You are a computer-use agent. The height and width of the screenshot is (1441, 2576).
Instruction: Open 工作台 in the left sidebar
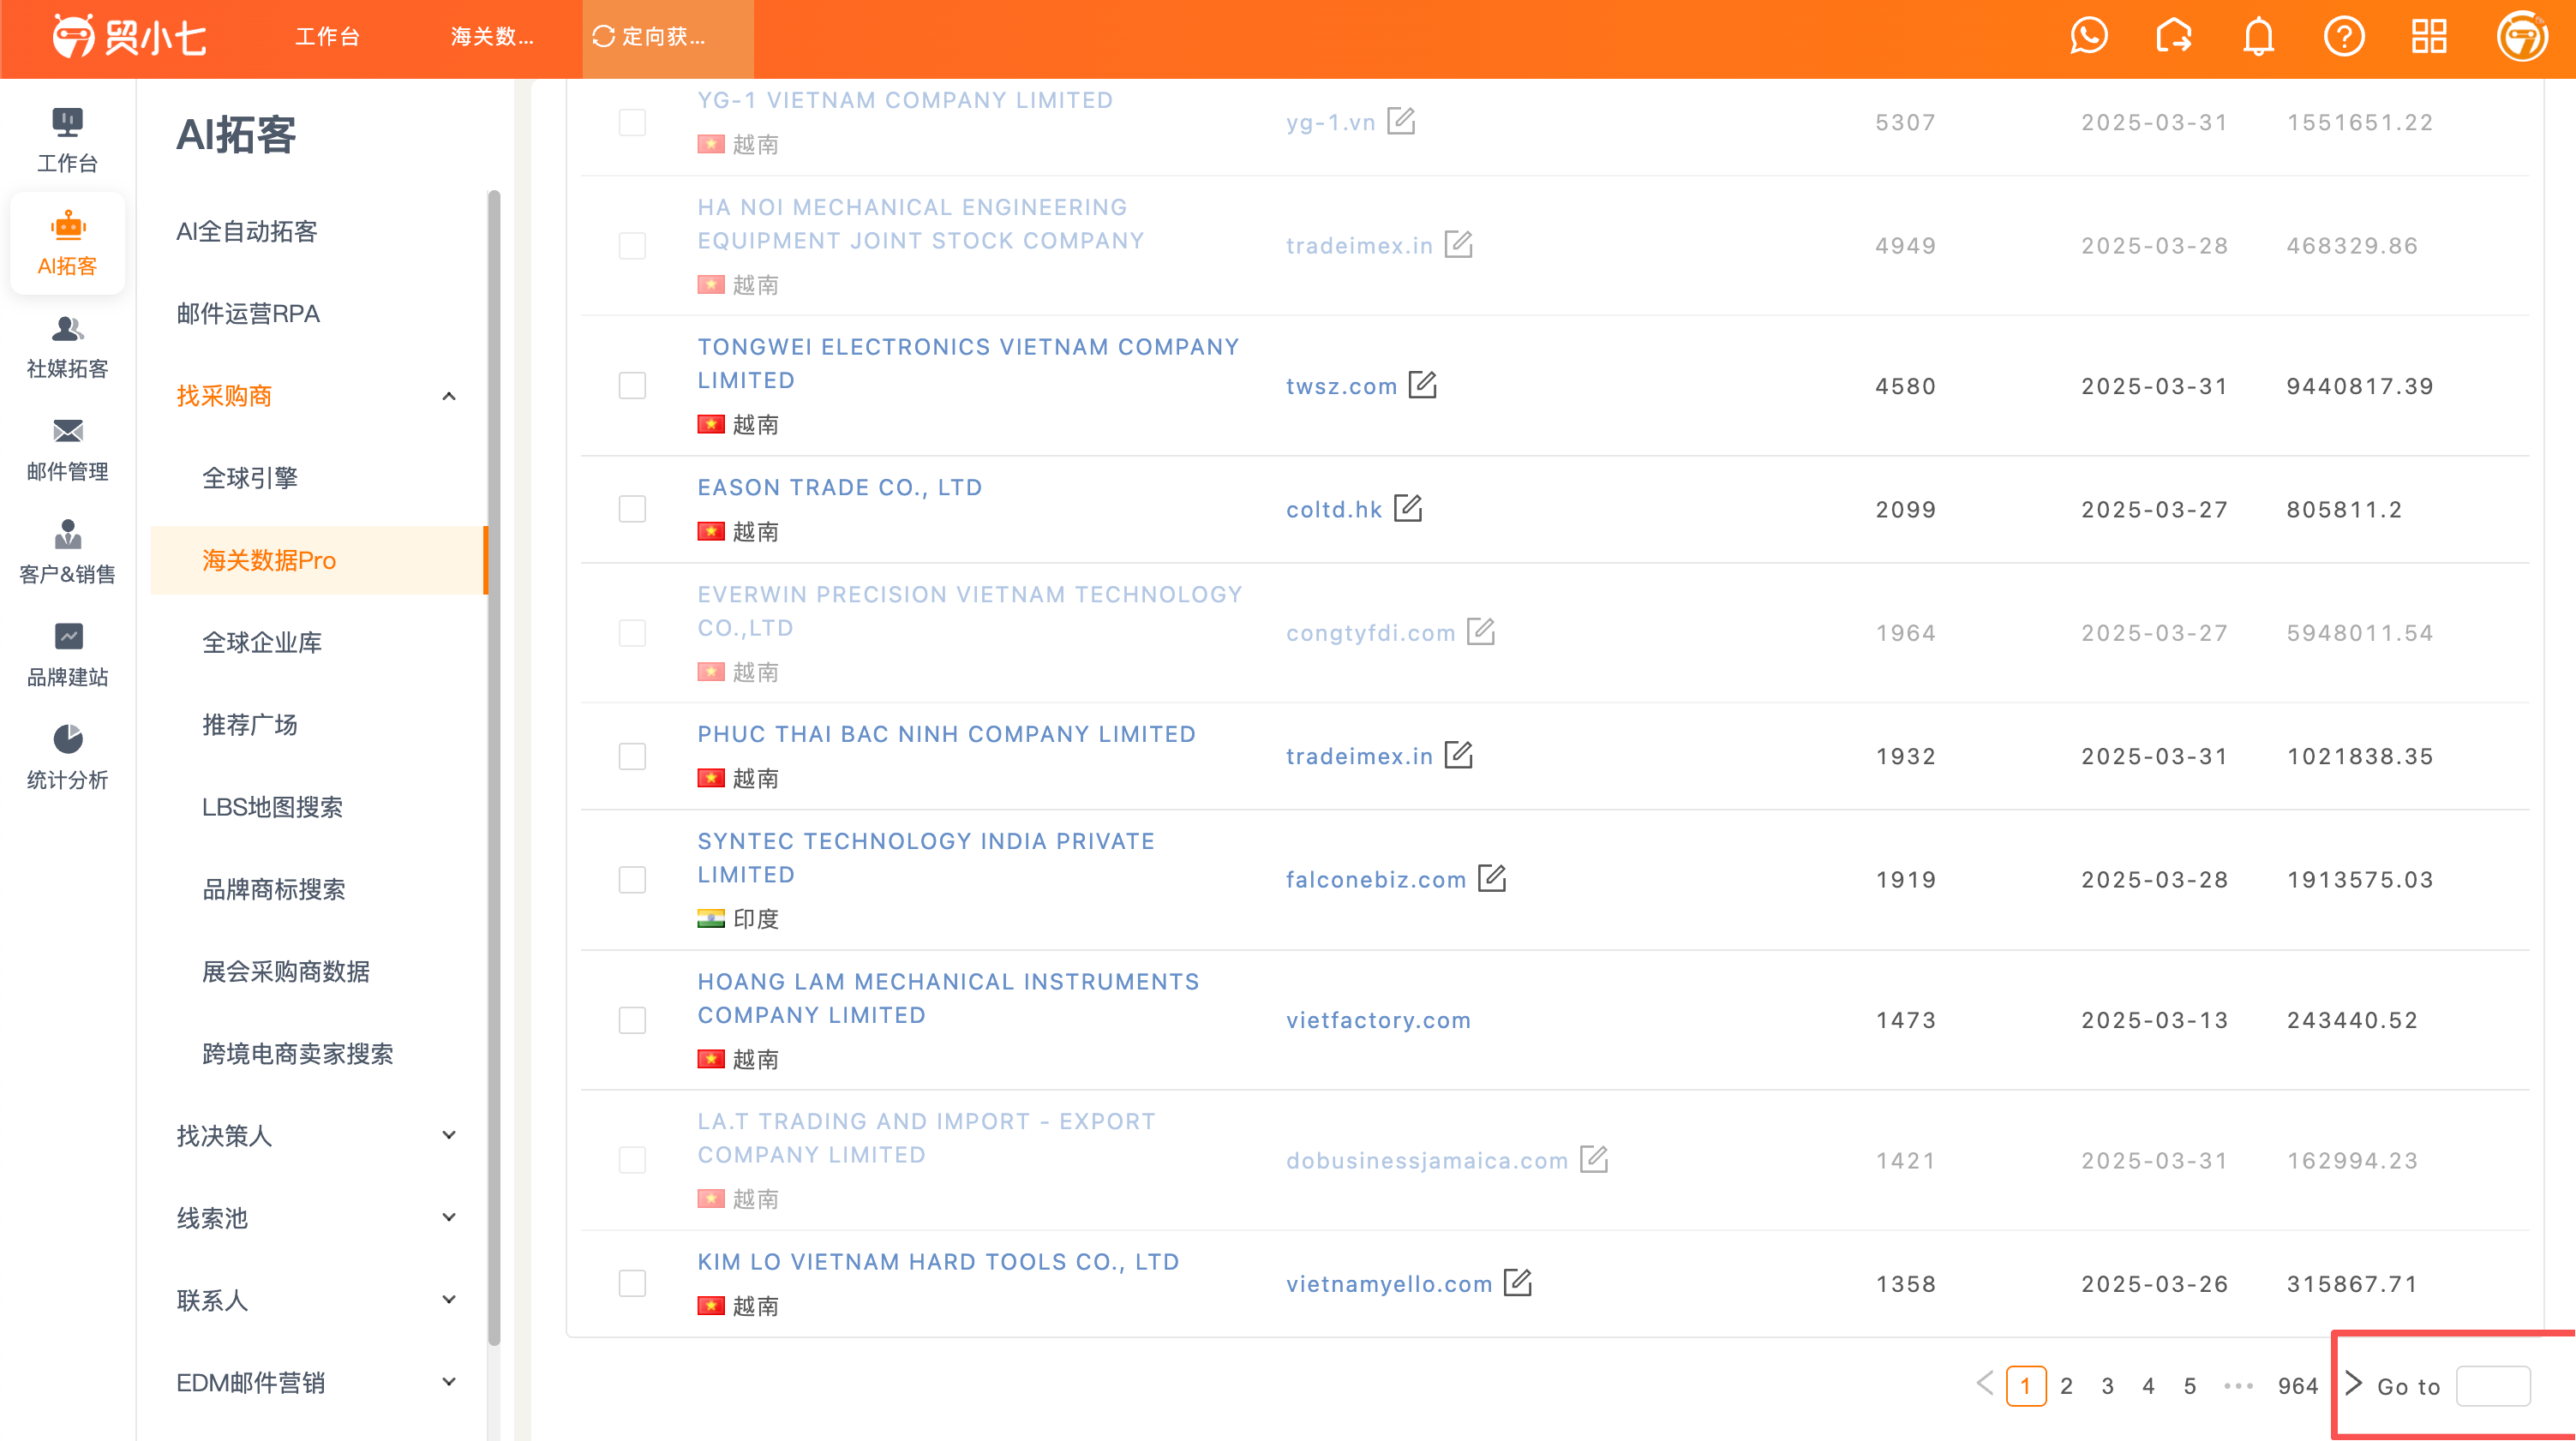pyautogui.click(x=67, y=140)
